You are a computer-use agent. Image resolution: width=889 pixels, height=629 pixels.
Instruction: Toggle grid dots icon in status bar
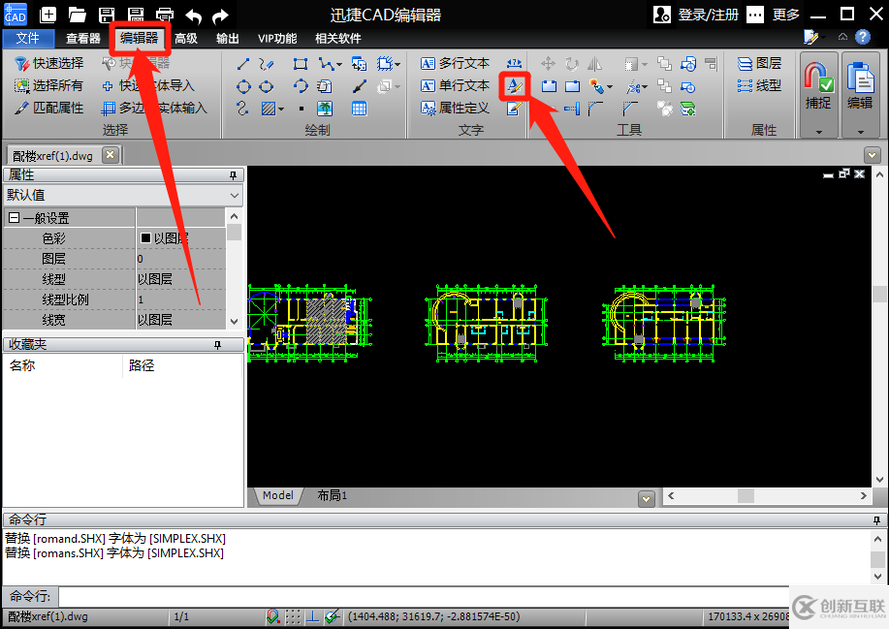coord(293,616)
